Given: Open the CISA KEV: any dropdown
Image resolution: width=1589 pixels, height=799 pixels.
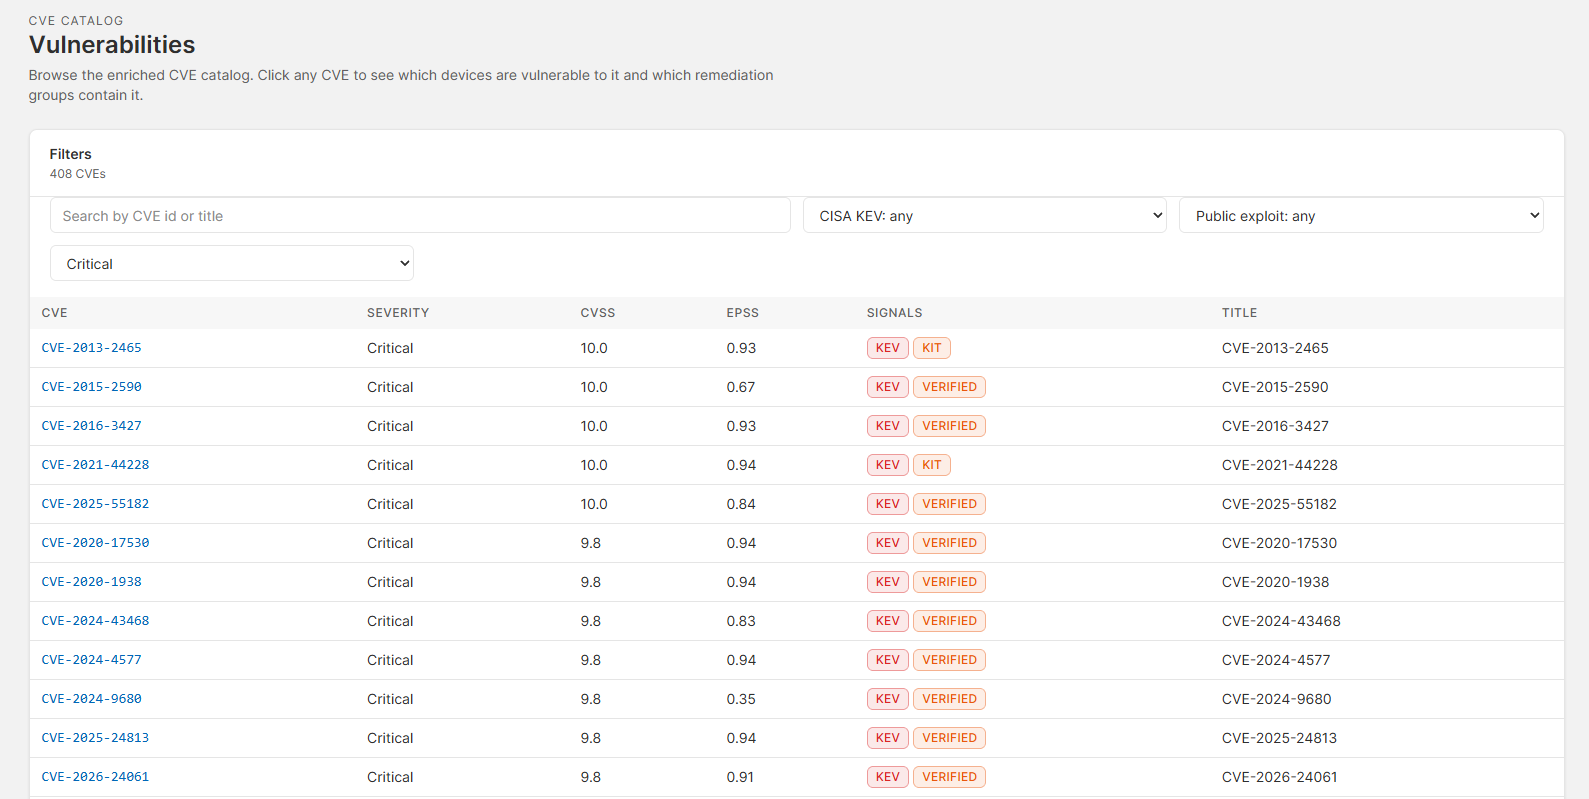Looking at the screenshot, I should (x=985, y=215).
